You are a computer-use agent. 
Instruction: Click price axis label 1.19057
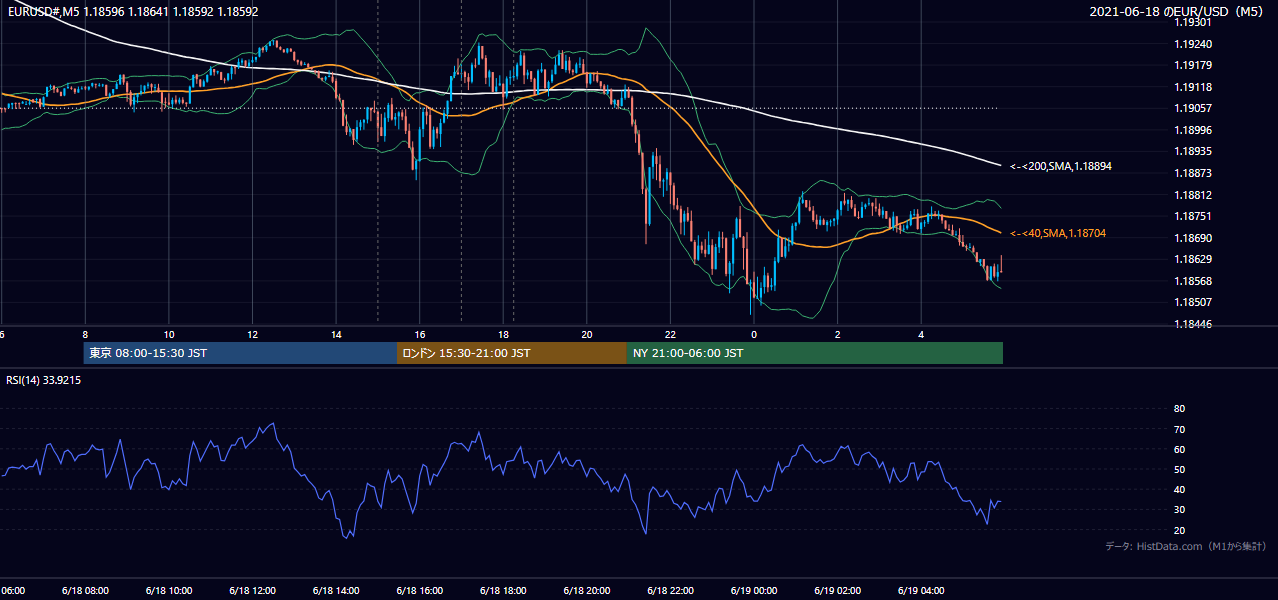click(x=1192, y=108)
